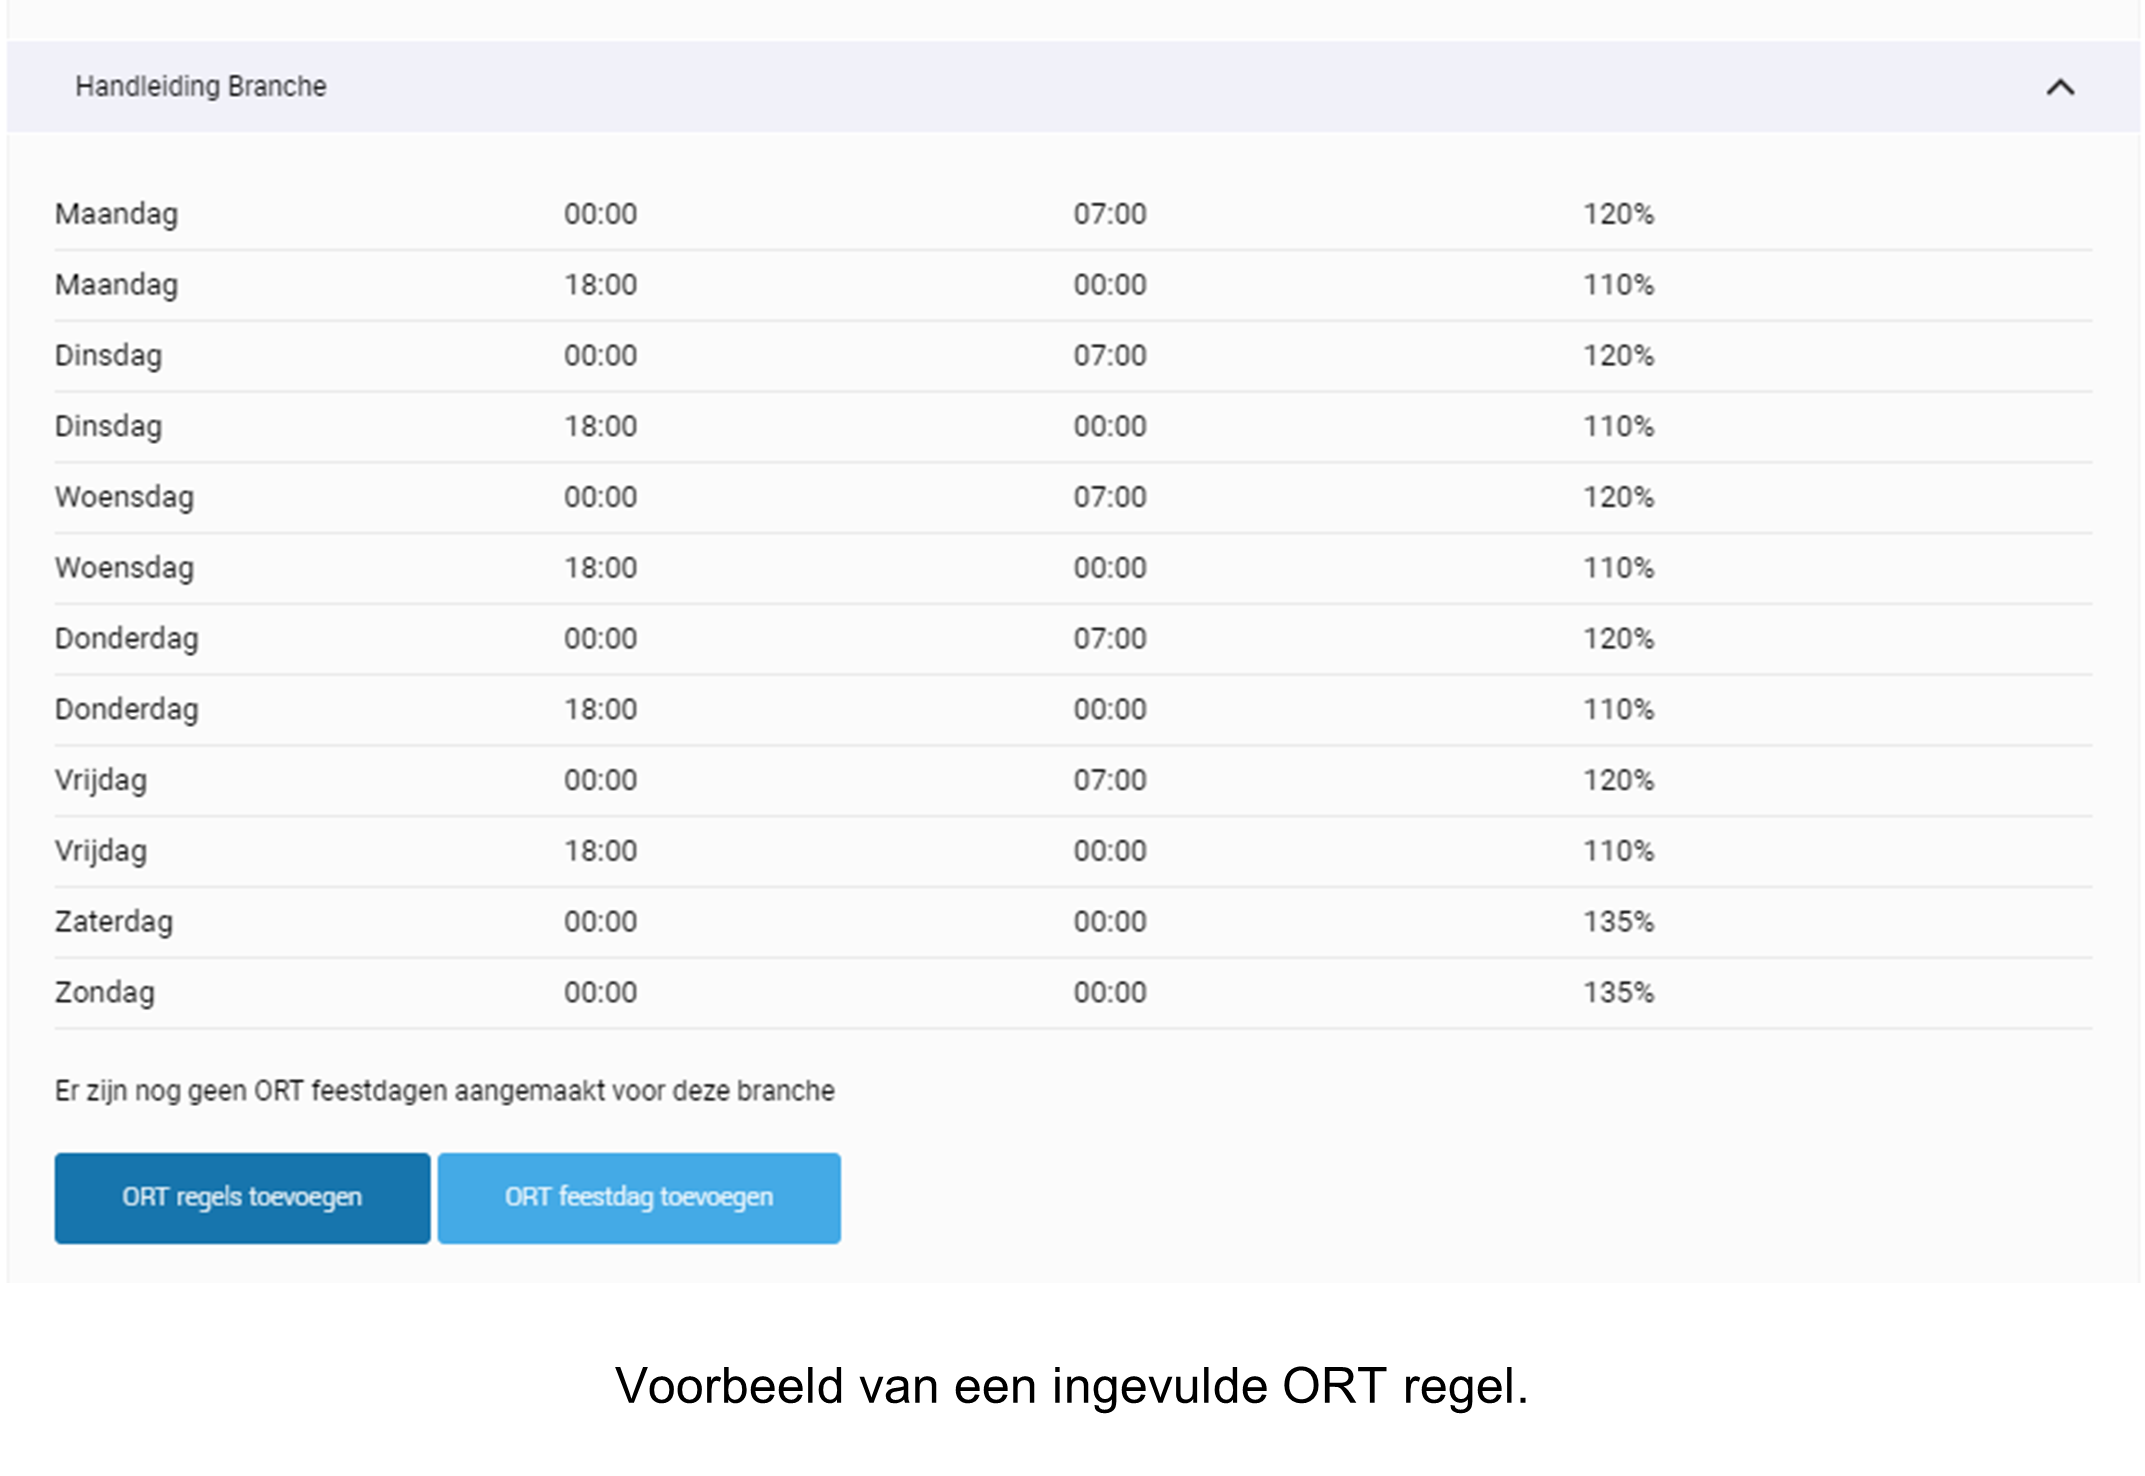The width and height of the screenshot is (2145, 1476).
Task: Click Zondag 135% percentage value
Action: coord(1618,992)
